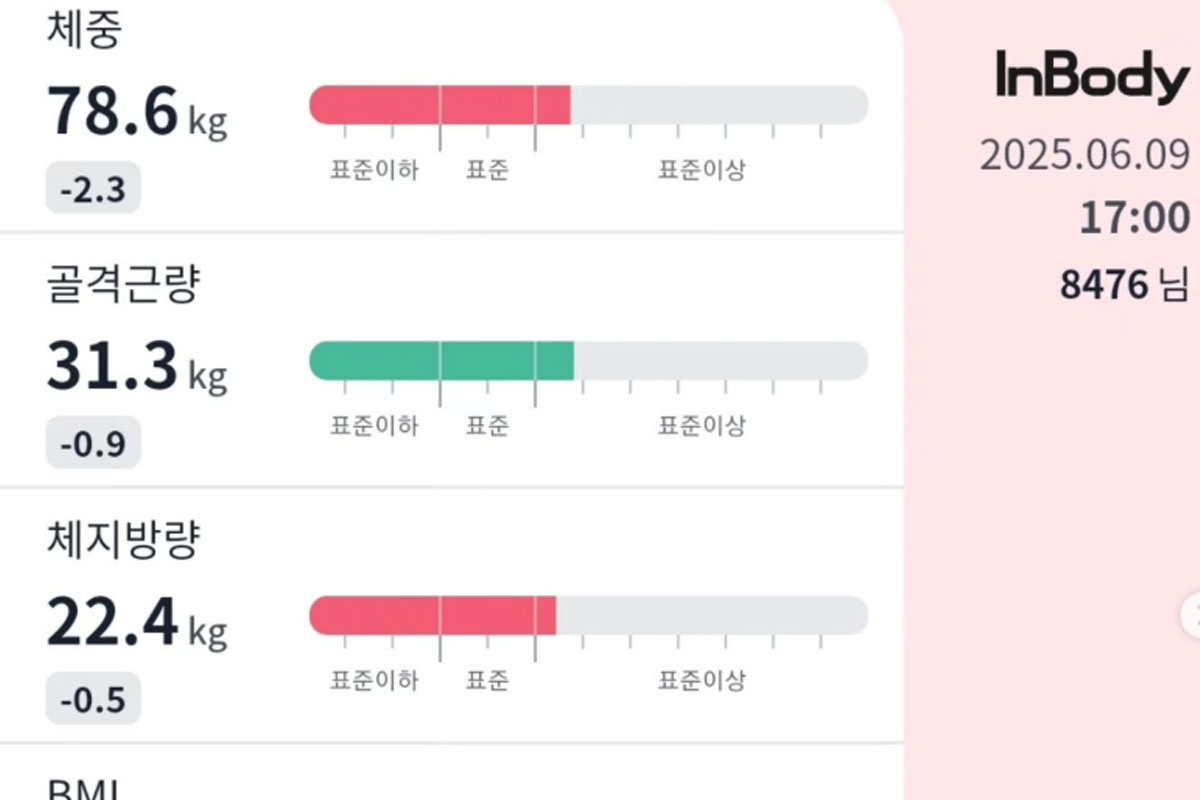Image resolution: width=1200 pixels, height=800 pixels.
Task: Select the 골격근량 skeletal muscle section
Action: pyautogui.click(x=122, y=282)
